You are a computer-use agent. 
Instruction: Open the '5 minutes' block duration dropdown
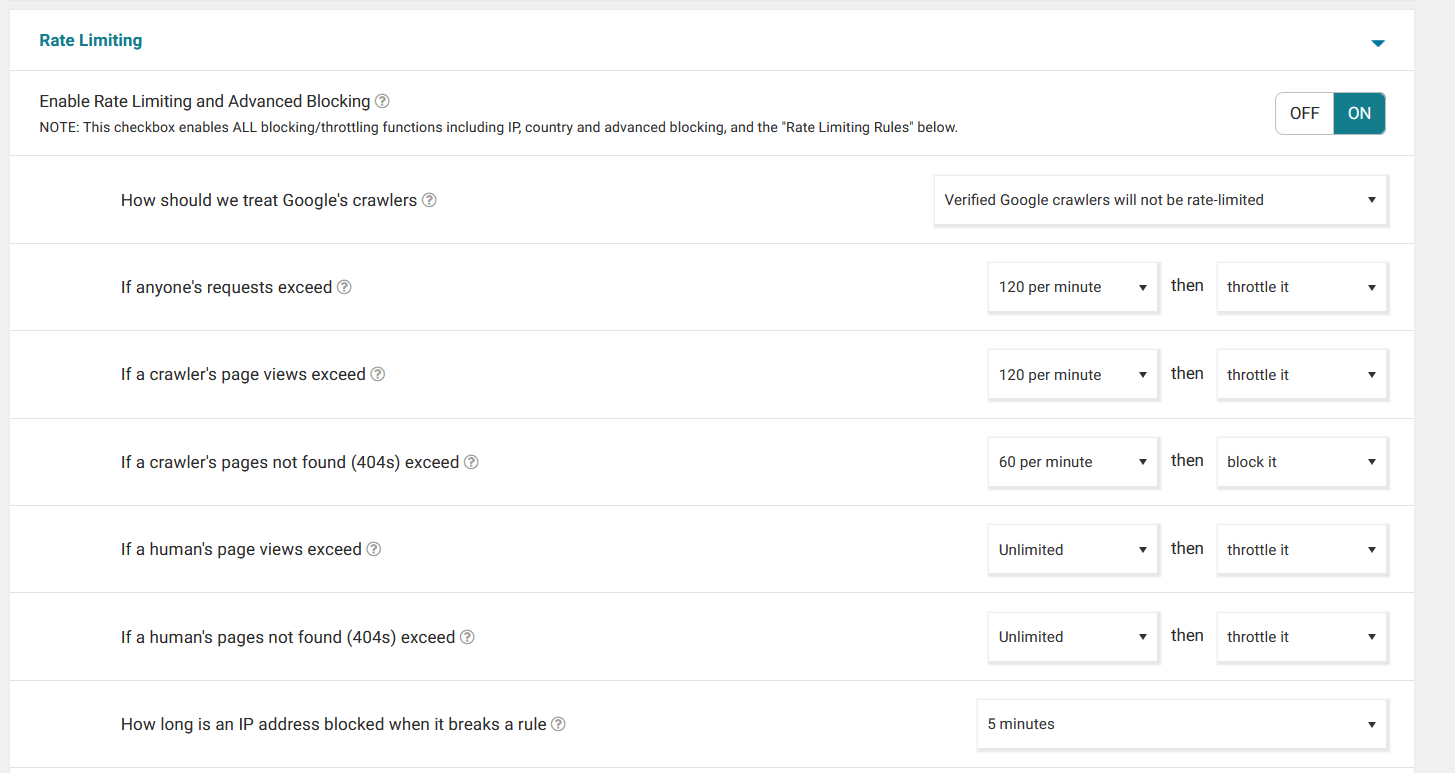[x=1181, y=724]
